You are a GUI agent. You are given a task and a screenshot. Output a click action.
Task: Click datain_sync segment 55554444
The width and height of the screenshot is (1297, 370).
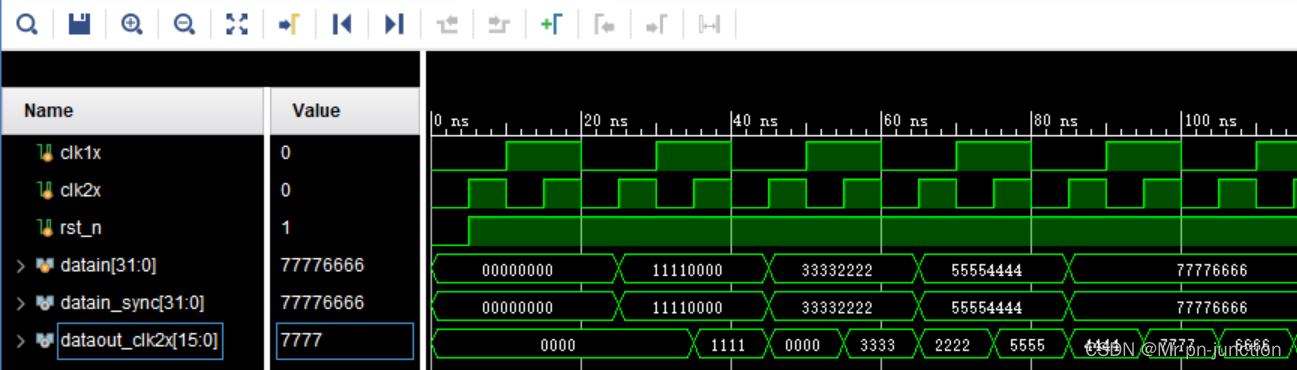point(993,307)
